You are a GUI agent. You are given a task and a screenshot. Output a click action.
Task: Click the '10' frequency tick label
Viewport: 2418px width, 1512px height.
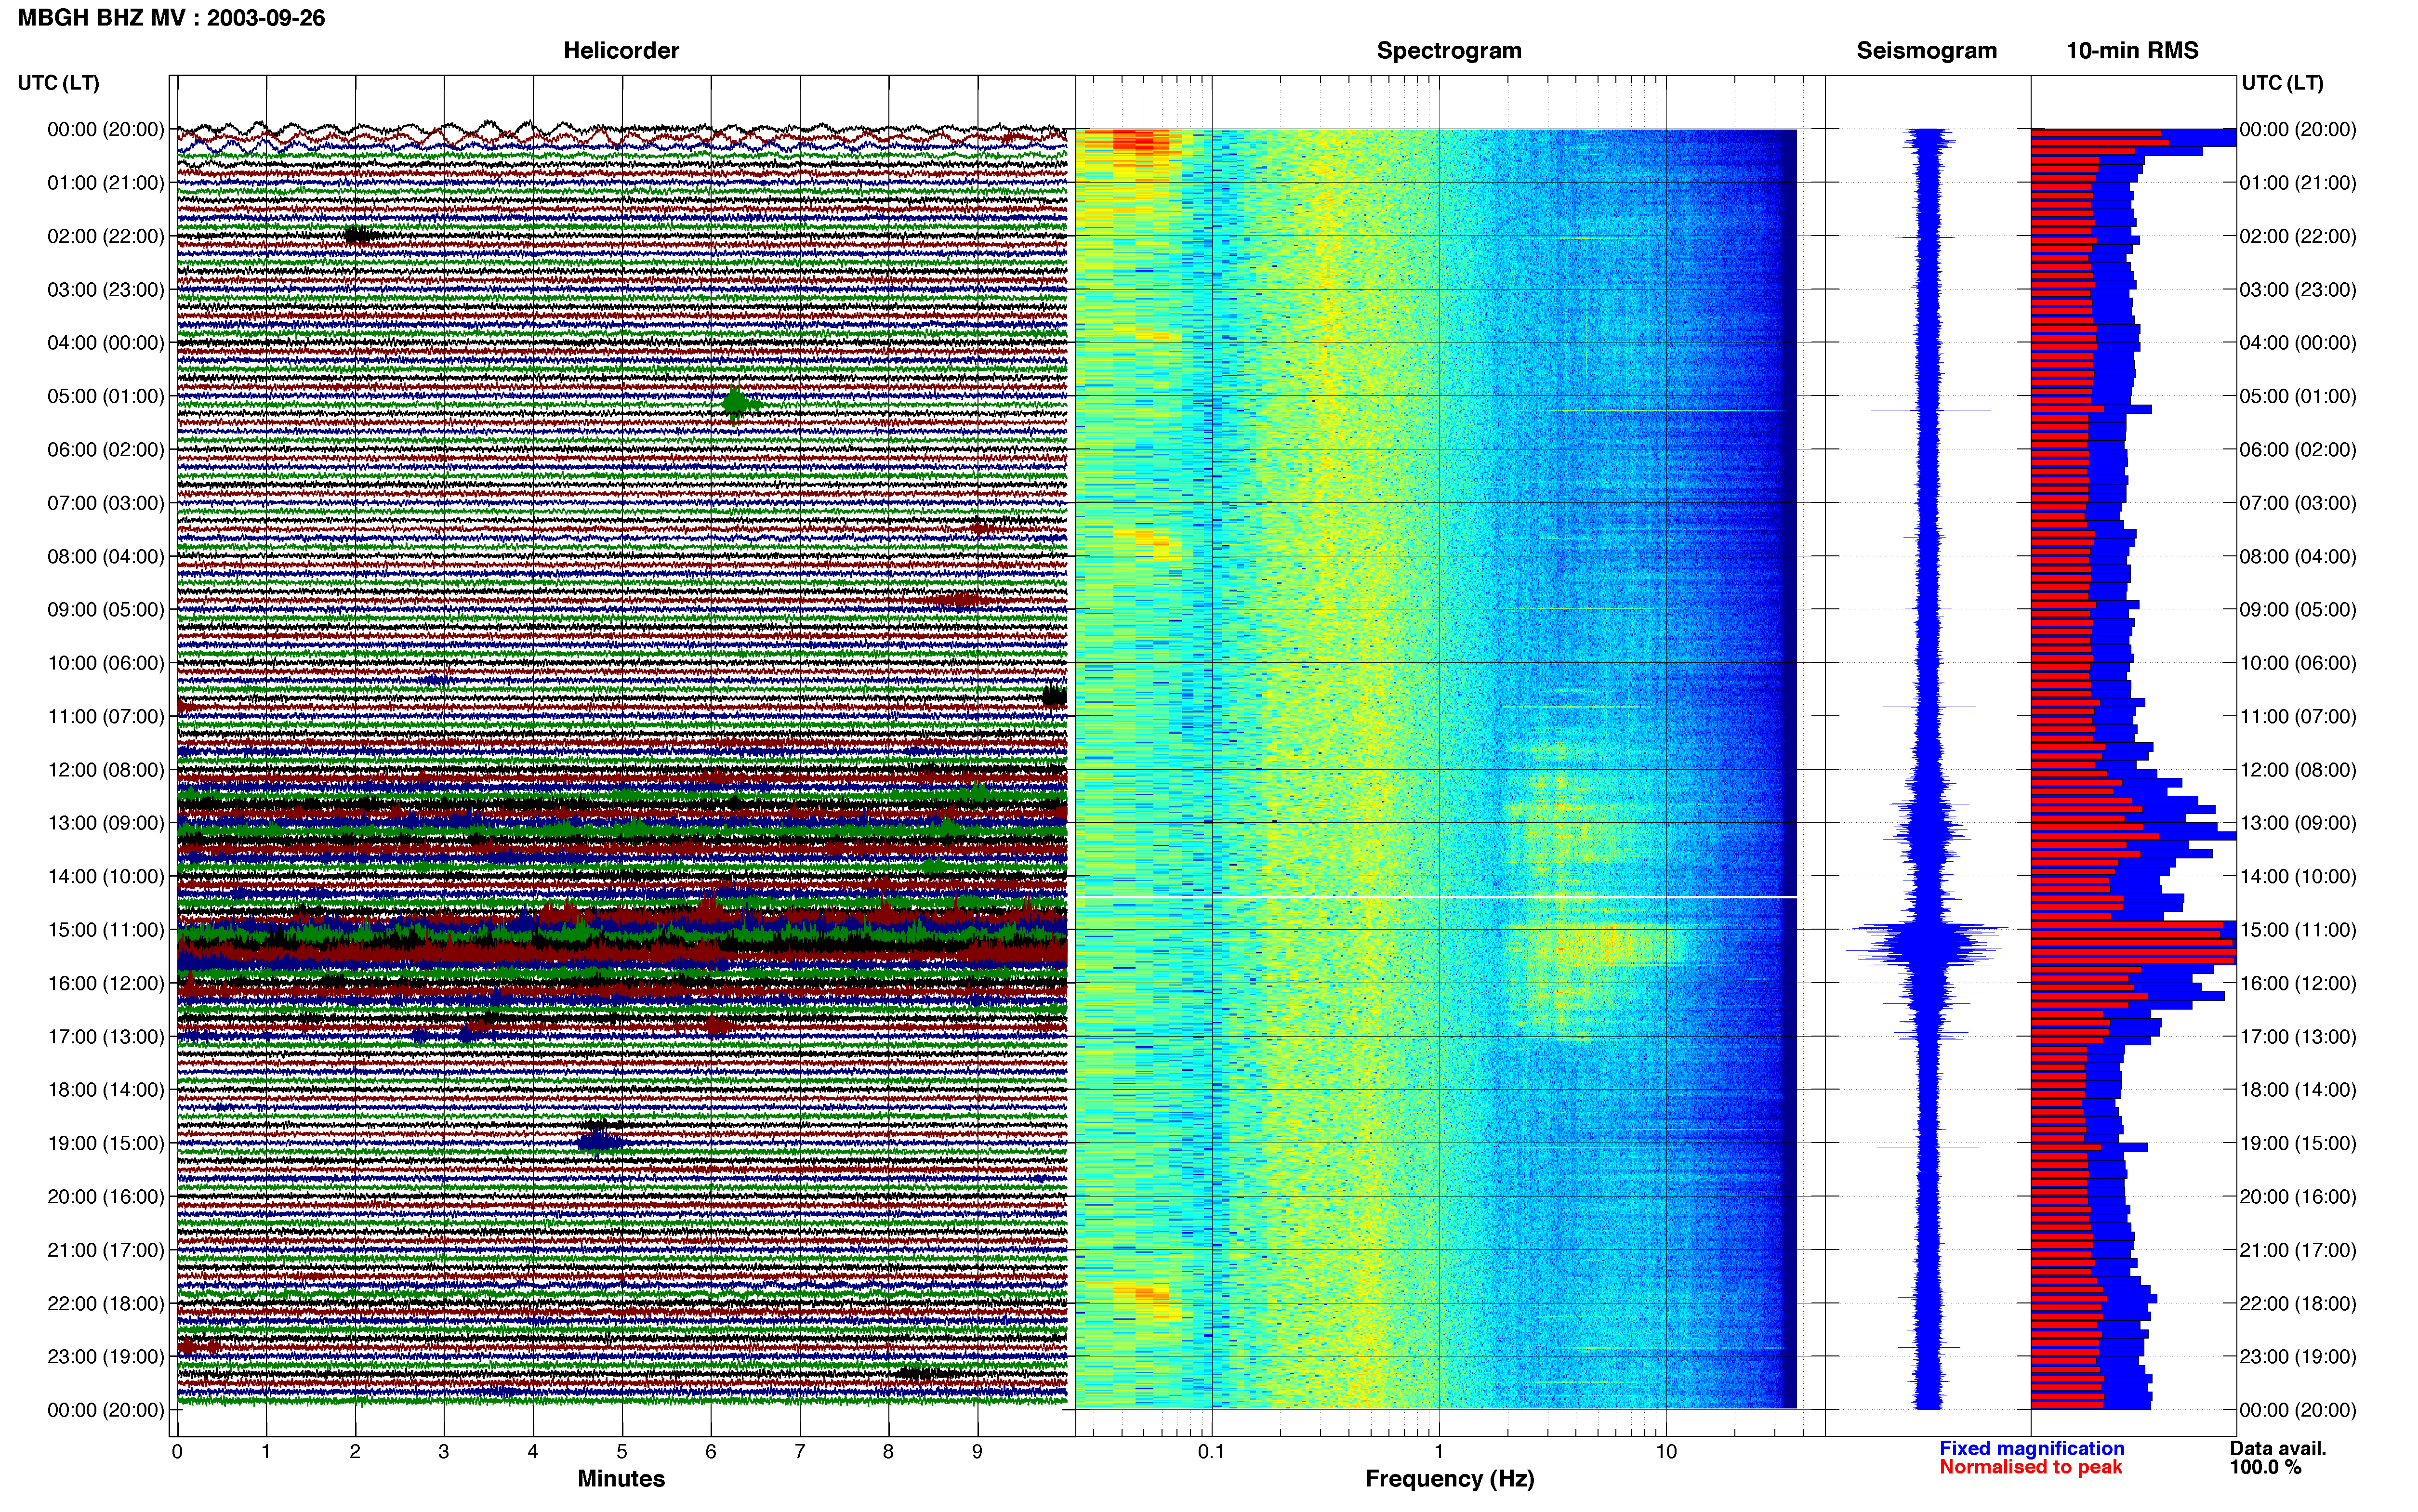pos(1666,1451)
